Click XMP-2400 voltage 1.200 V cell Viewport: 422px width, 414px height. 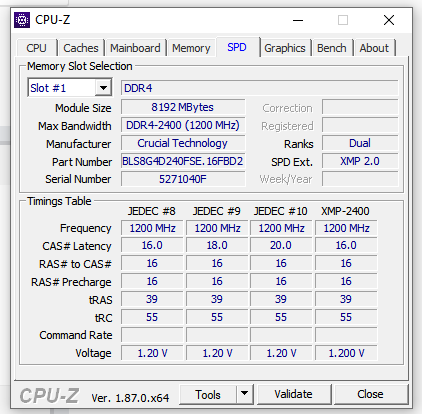(346, 353)
